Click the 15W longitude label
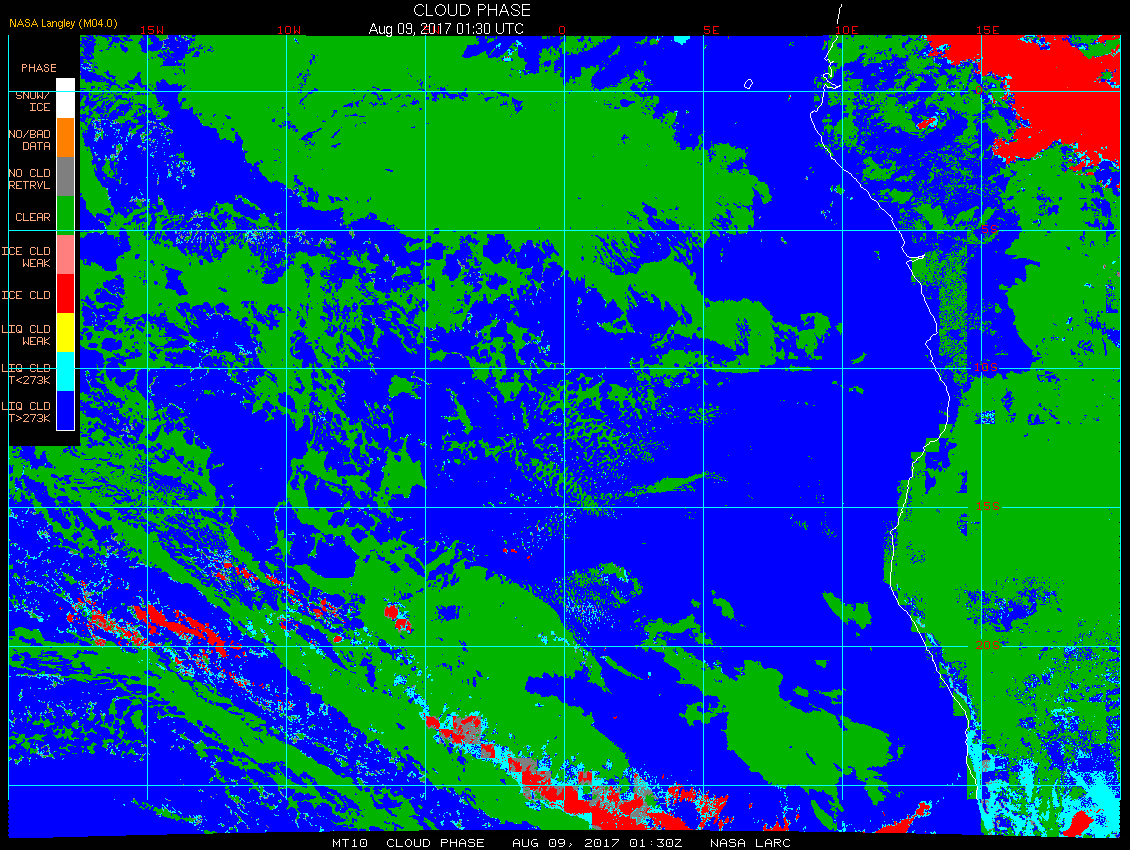Viewport: 1130px width, 850px height. pyautogui.click(x=152, y=30)
